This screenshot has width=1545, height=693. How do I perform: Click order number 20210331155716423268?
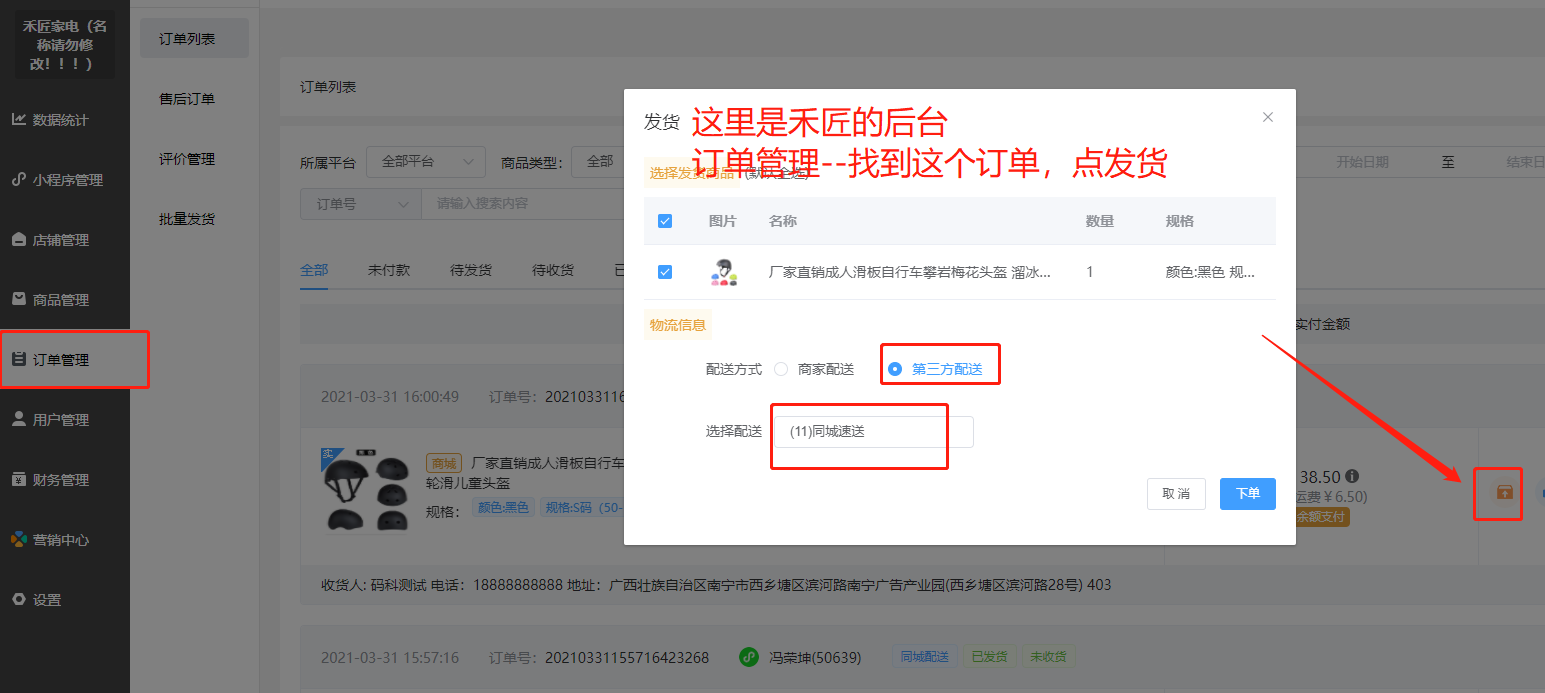click(x=627, y=658)
